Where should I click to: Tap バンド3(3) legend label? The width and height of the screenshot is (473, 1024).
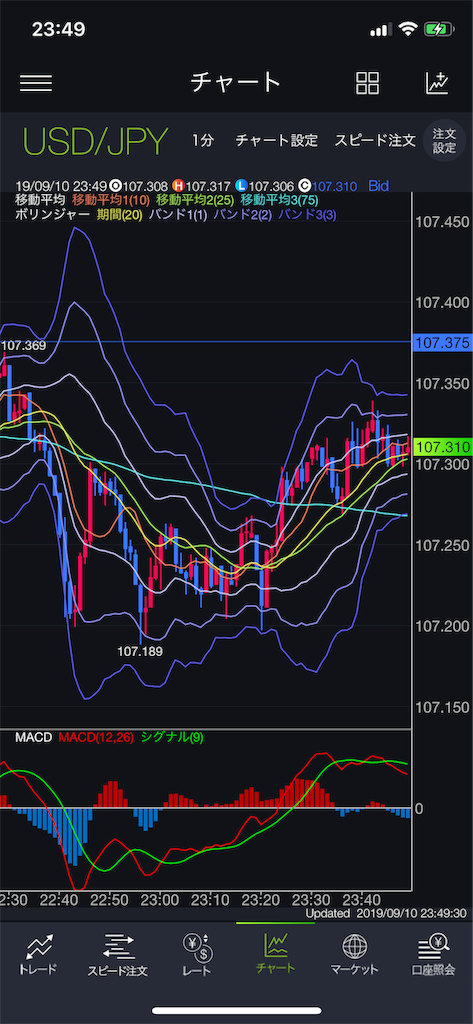[x=308, y=214]
